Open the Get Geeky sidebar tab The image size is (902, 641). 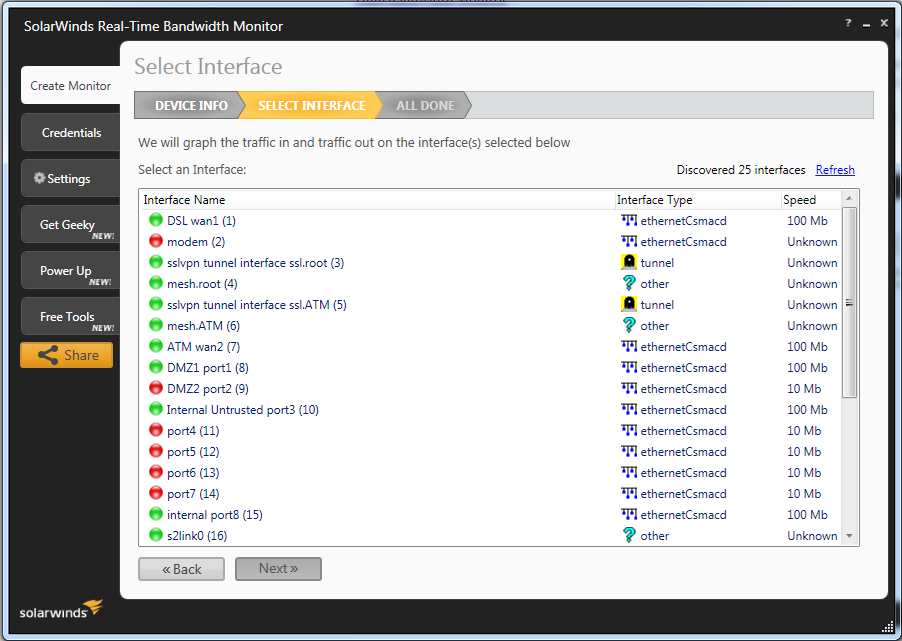(x=71, y=224)
